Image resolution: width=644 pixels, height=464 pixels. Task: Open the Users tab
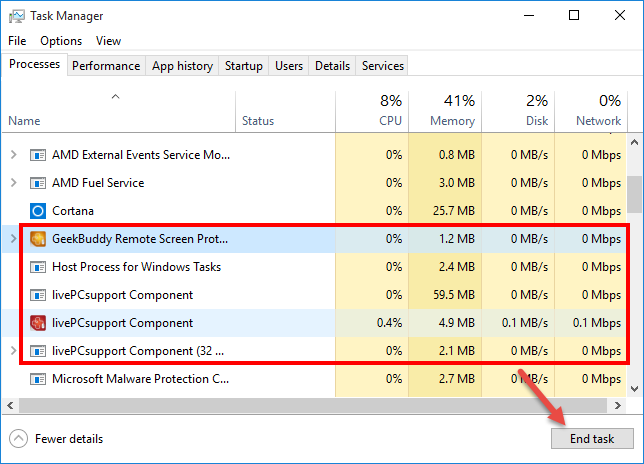coord(289,66)
